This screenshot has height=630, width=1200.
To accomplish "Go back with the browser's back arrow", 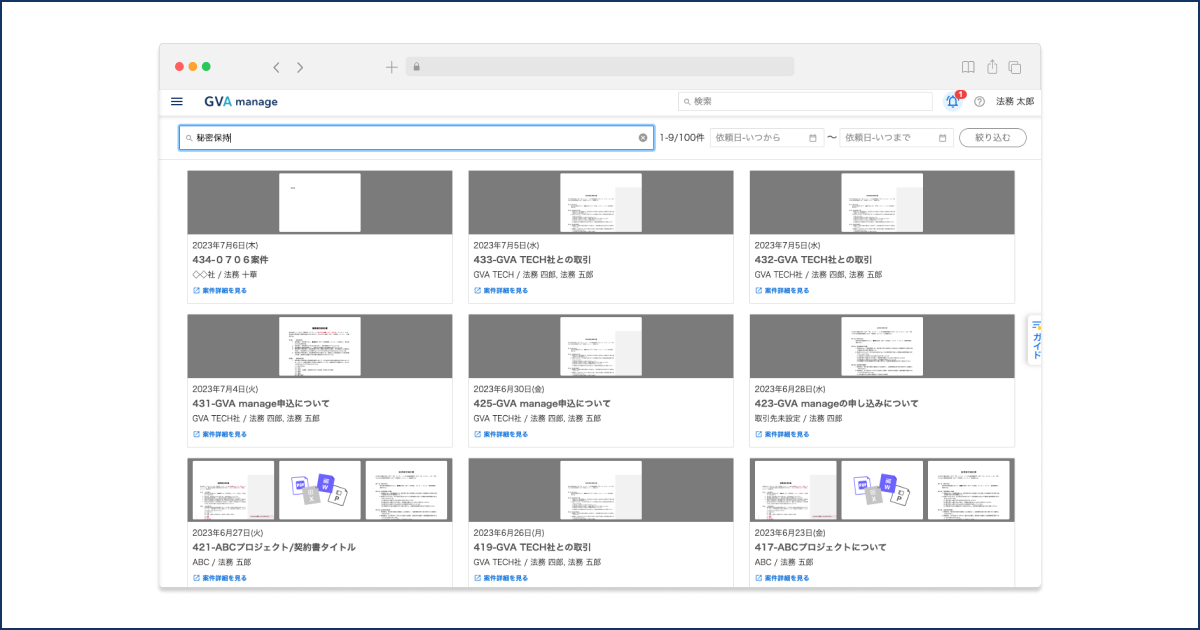I will (x=277, y=67).
